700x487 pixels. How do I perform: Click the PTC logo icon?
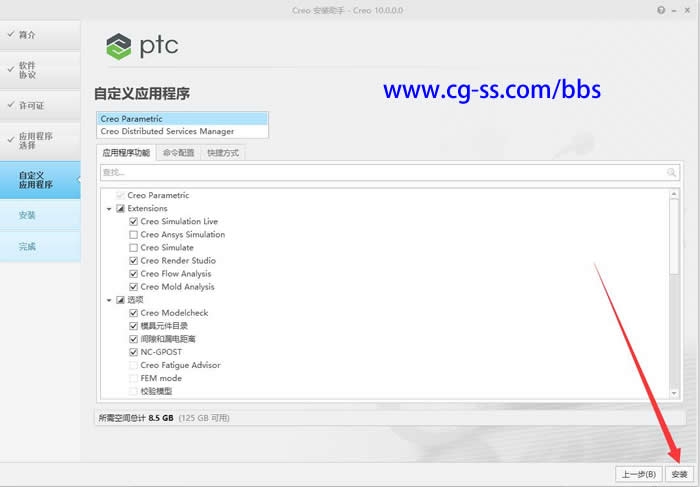(119, 46)
